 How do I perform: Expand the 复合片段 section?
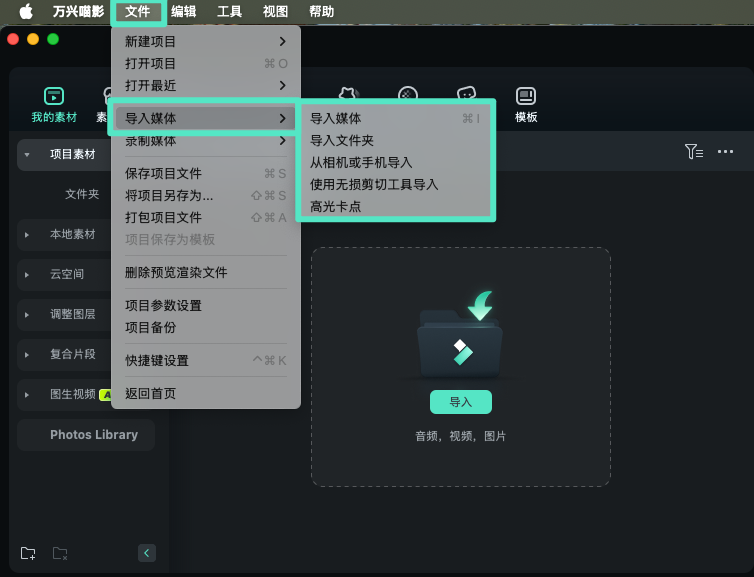click(27, 355)
